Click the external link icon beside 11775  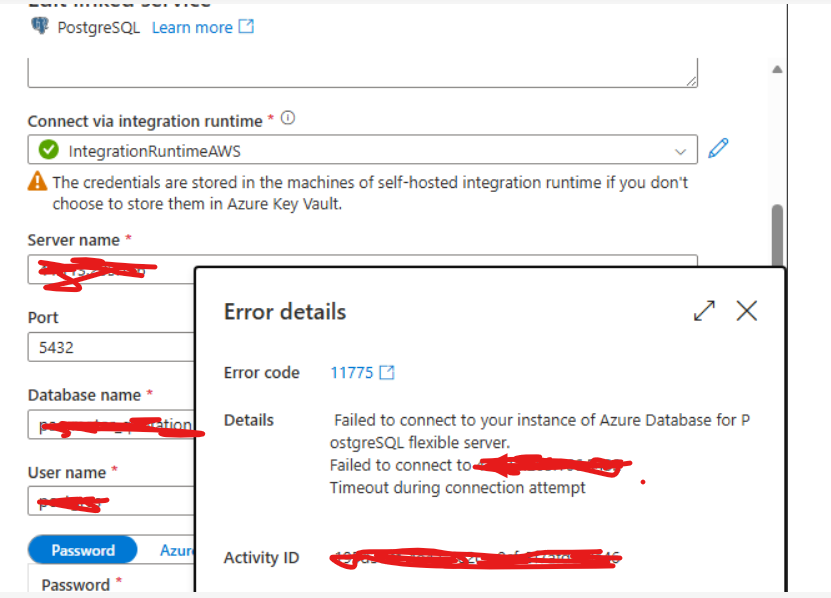pyautogui.click(x=387, y=372)
